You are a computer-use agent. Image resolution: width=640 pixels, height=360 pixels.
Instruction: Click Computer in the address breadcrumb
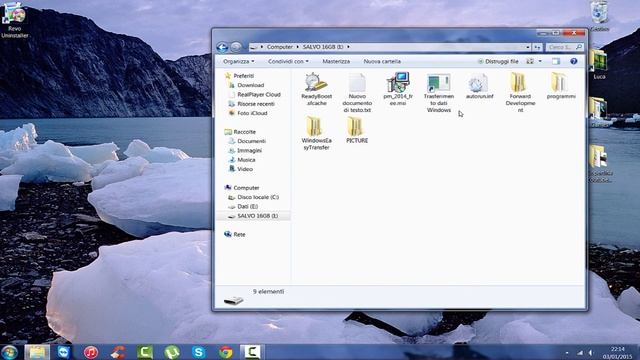pos(280,47)
